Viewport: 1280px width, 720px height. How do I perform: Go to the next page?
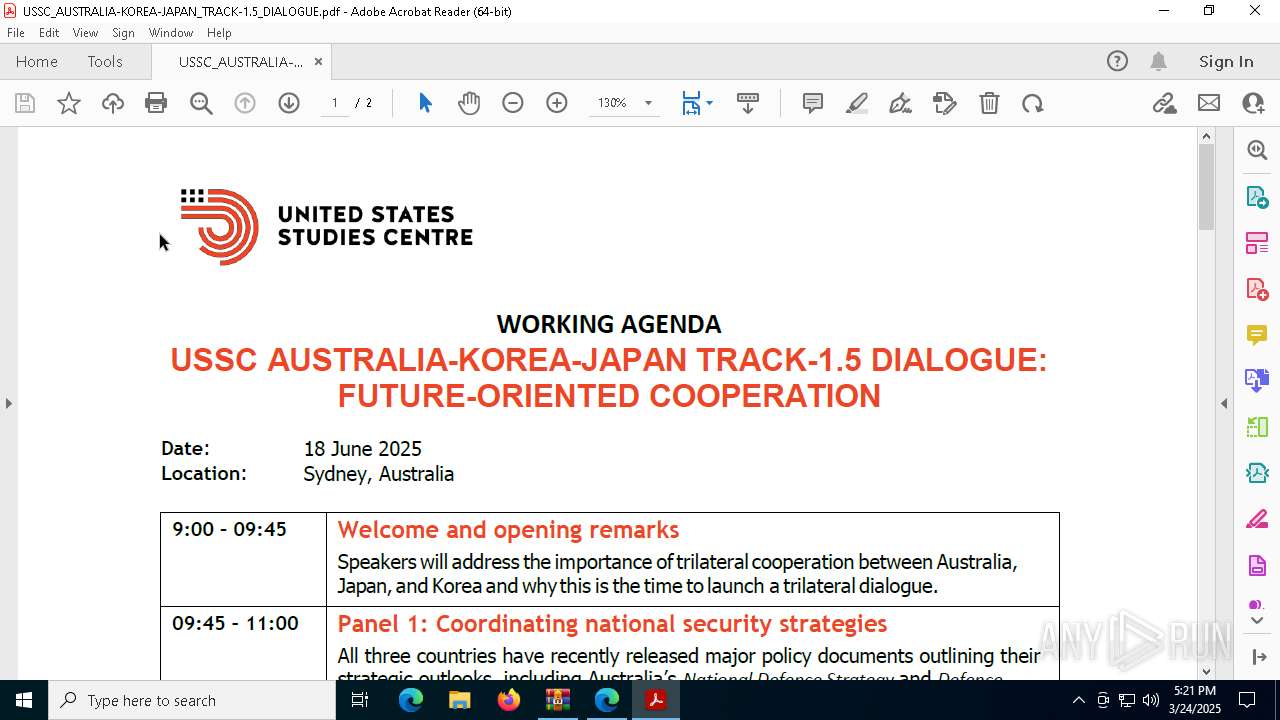click(x=289, y=103)
